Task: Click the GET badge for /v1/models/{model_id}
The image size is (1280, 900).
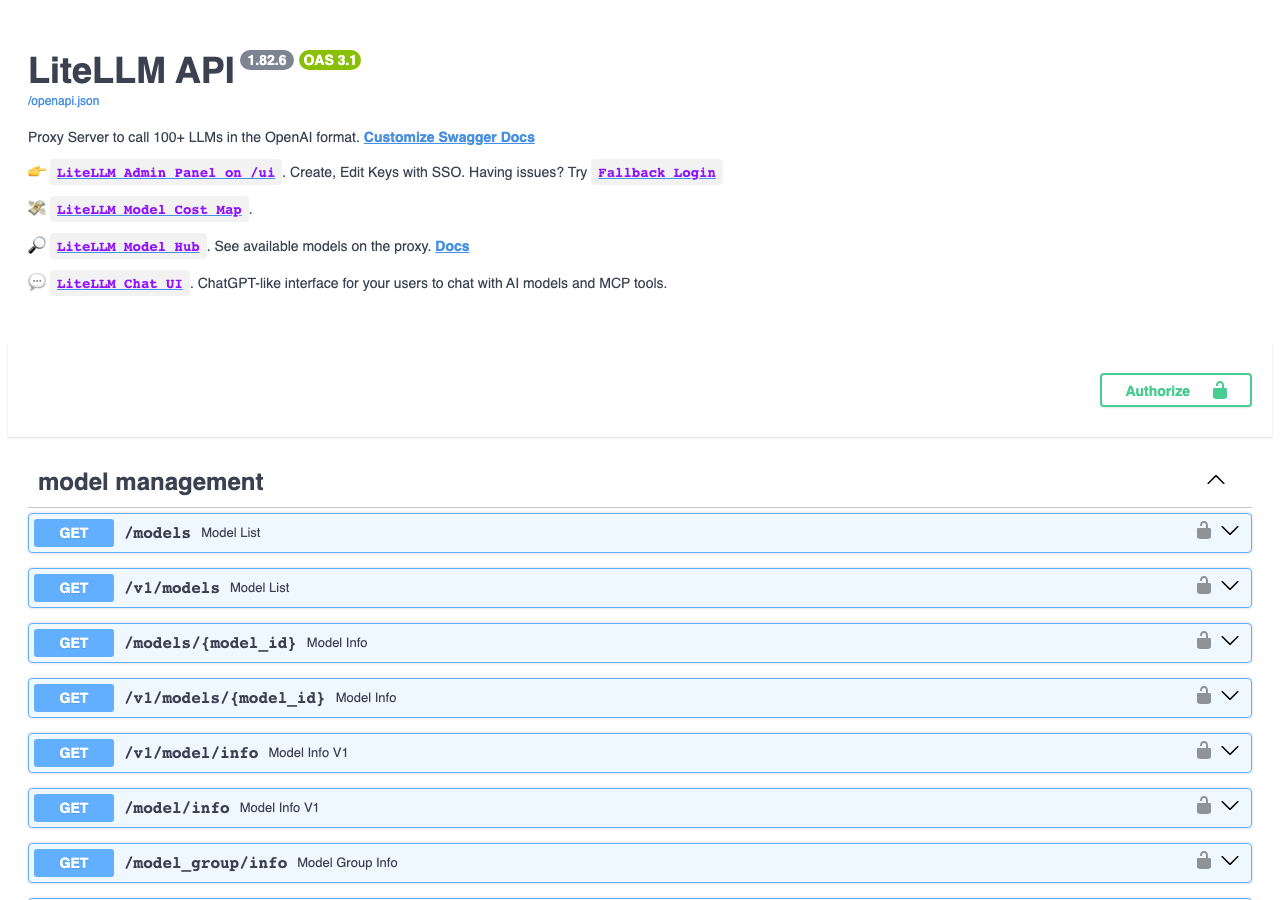Action: pos(74,698)
